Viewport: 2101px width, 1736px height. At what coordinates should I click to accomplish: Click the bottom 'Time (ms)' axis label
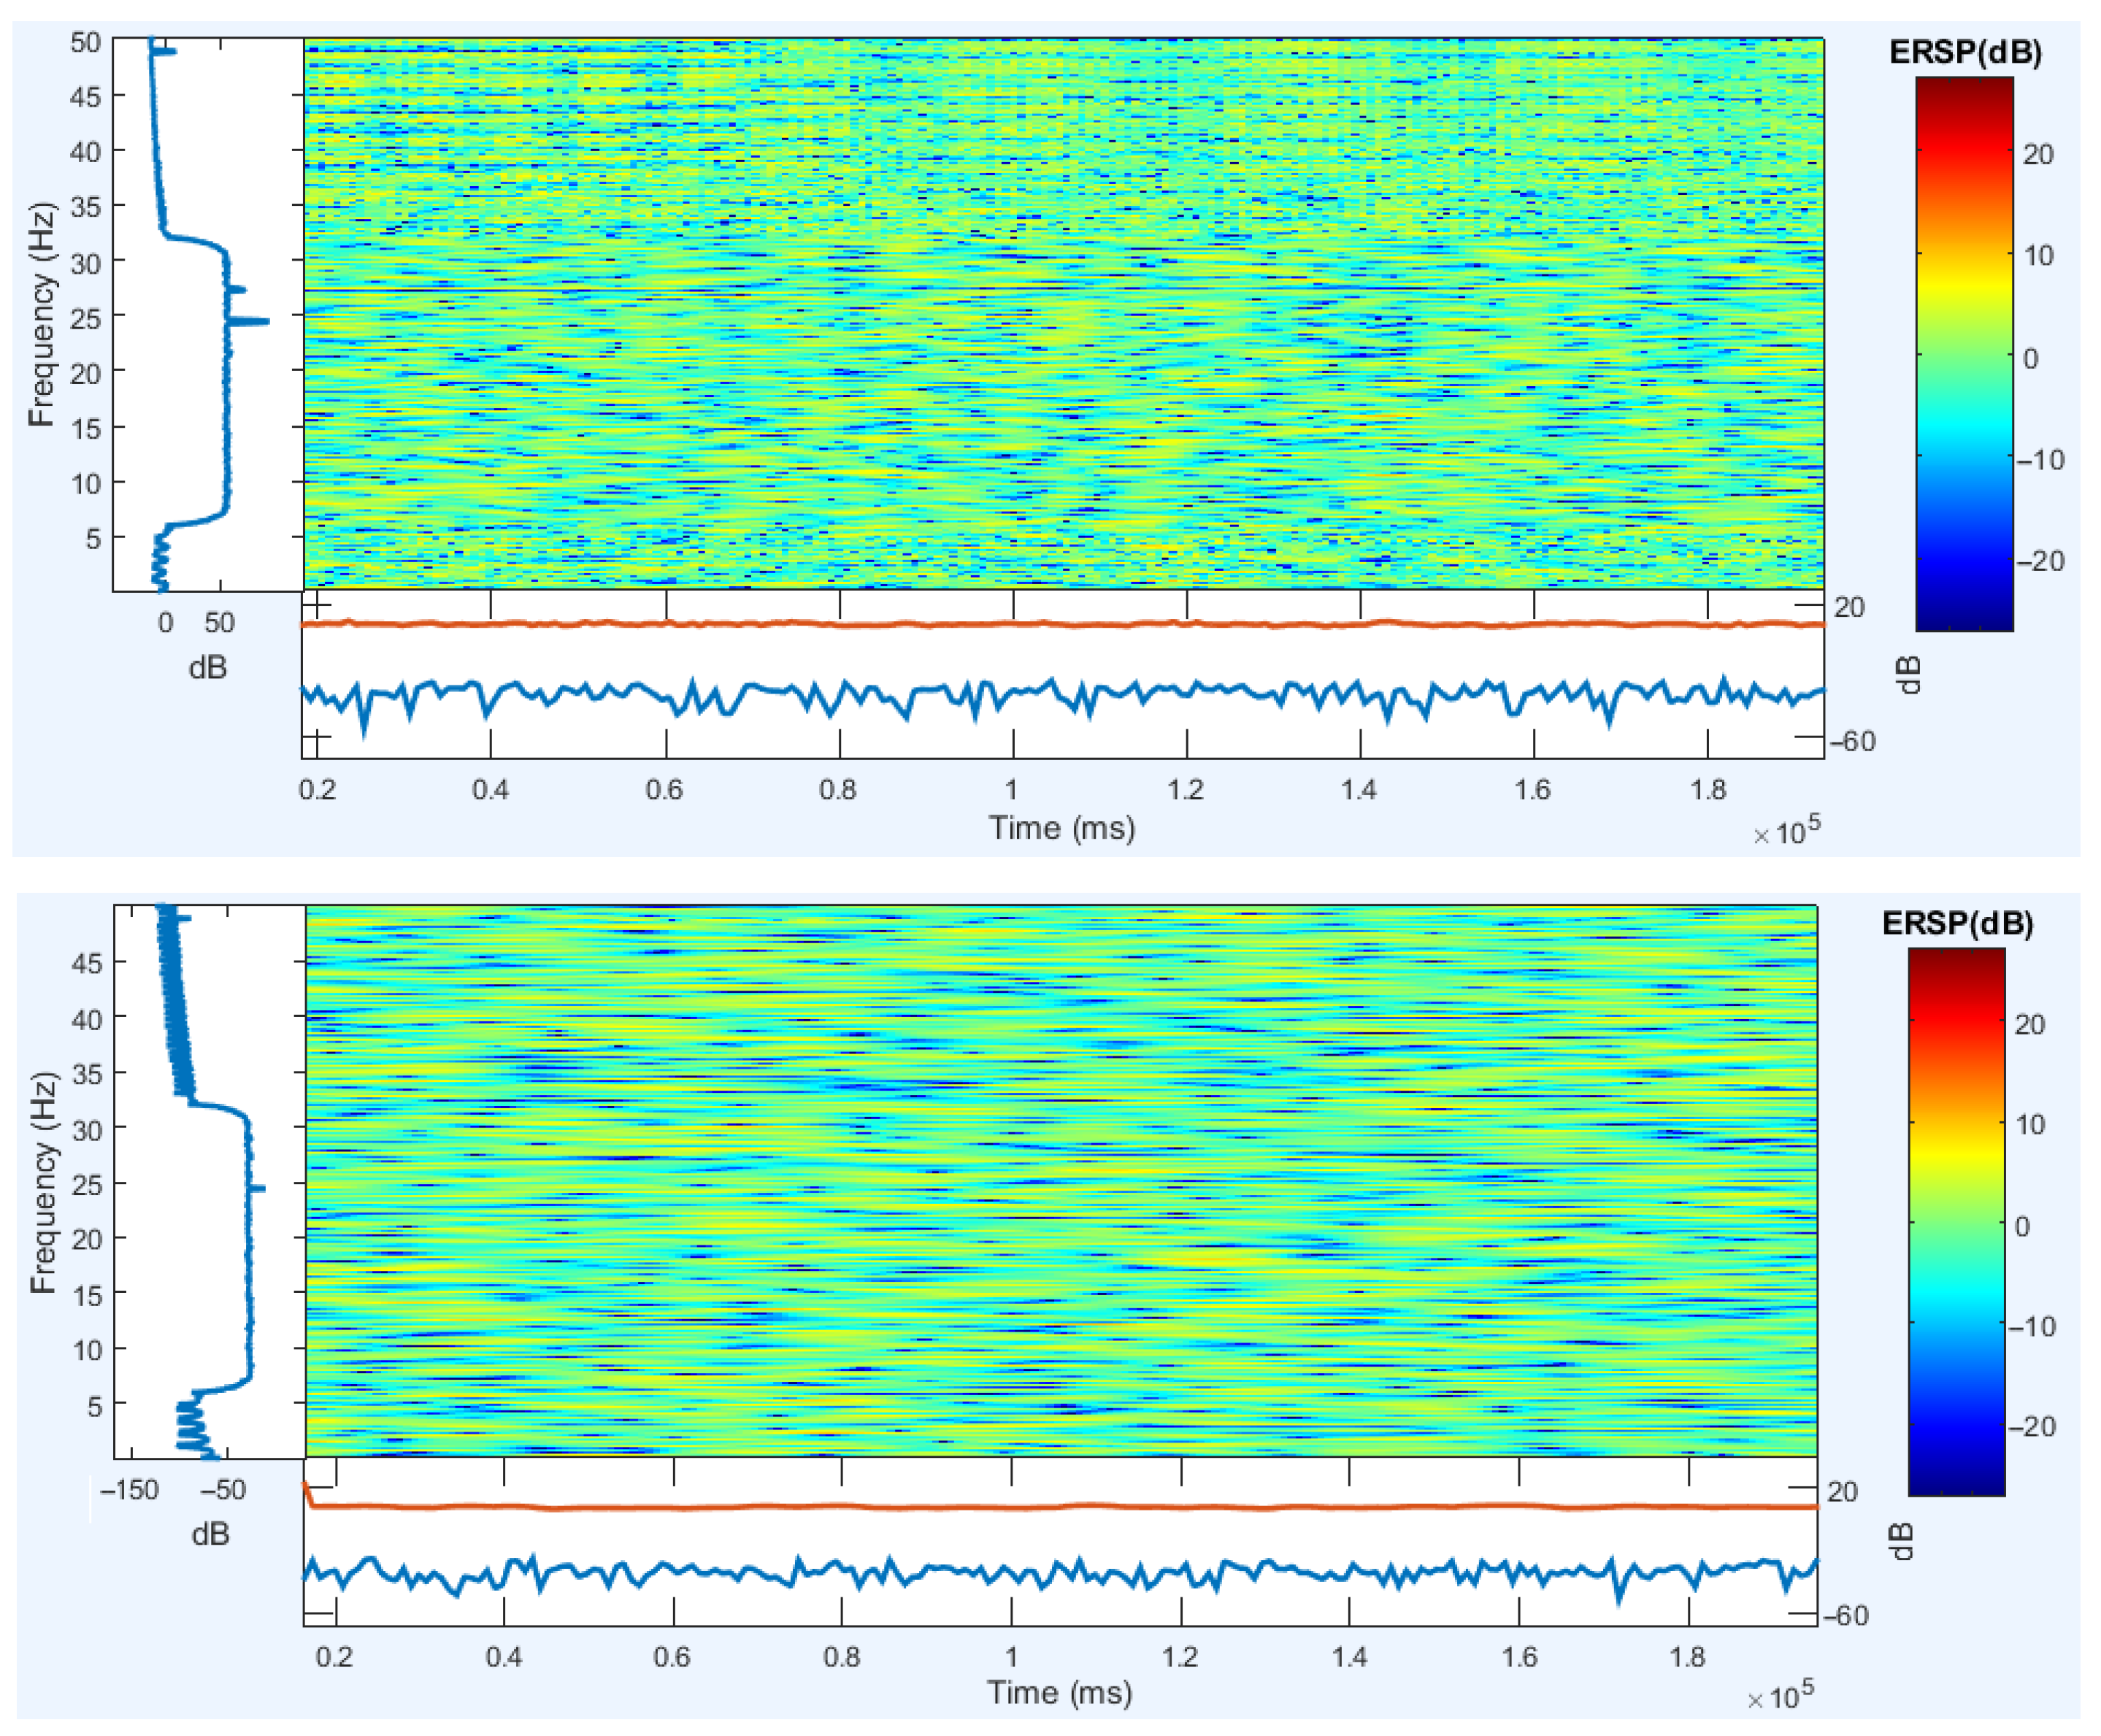(1059, 1692)
